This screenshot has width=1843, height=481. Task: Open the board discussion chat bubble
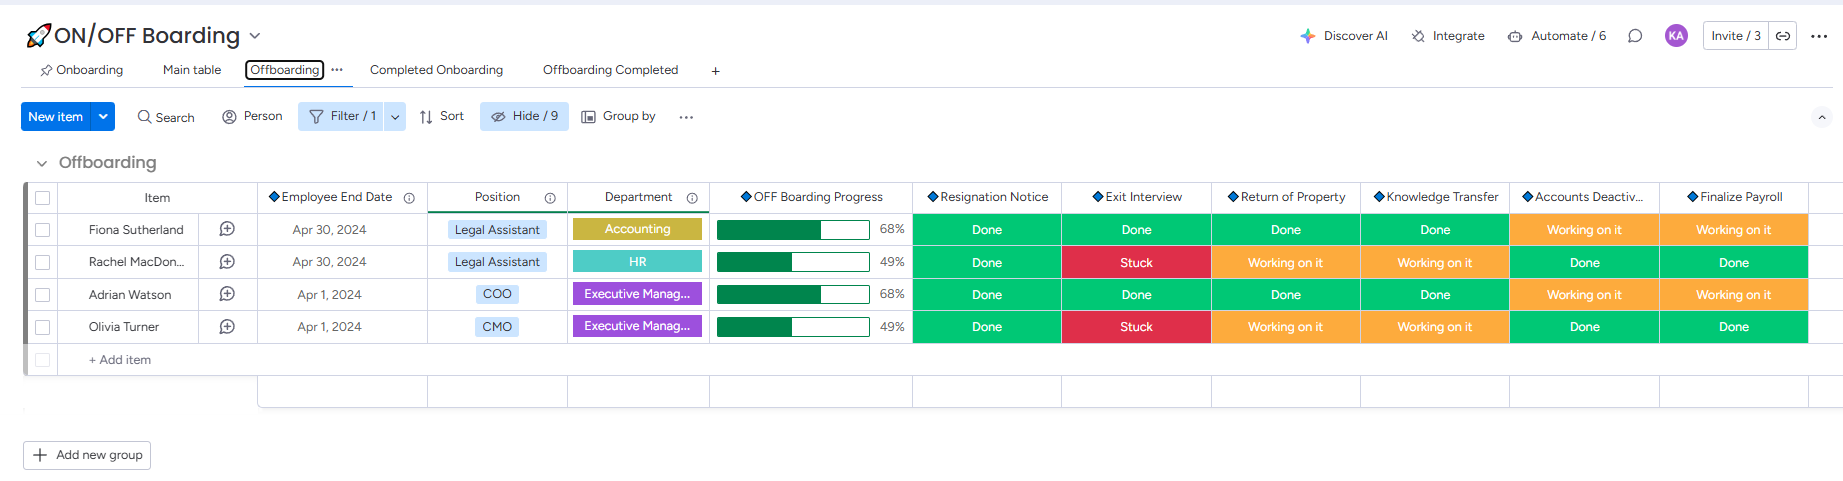(1635, 36)
